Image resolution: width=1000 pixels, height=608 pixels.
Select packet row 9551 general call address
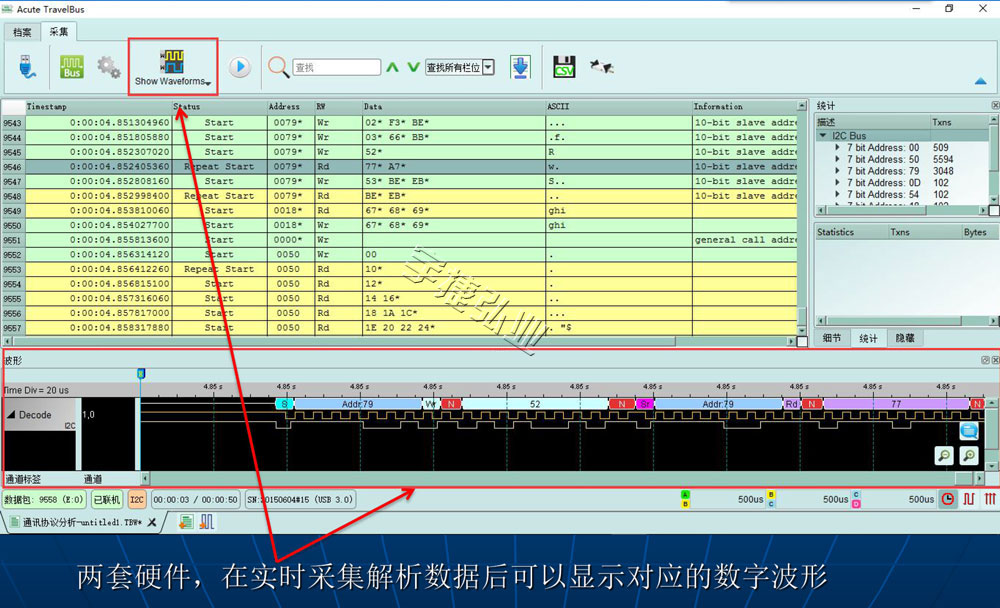pos(400,240)
